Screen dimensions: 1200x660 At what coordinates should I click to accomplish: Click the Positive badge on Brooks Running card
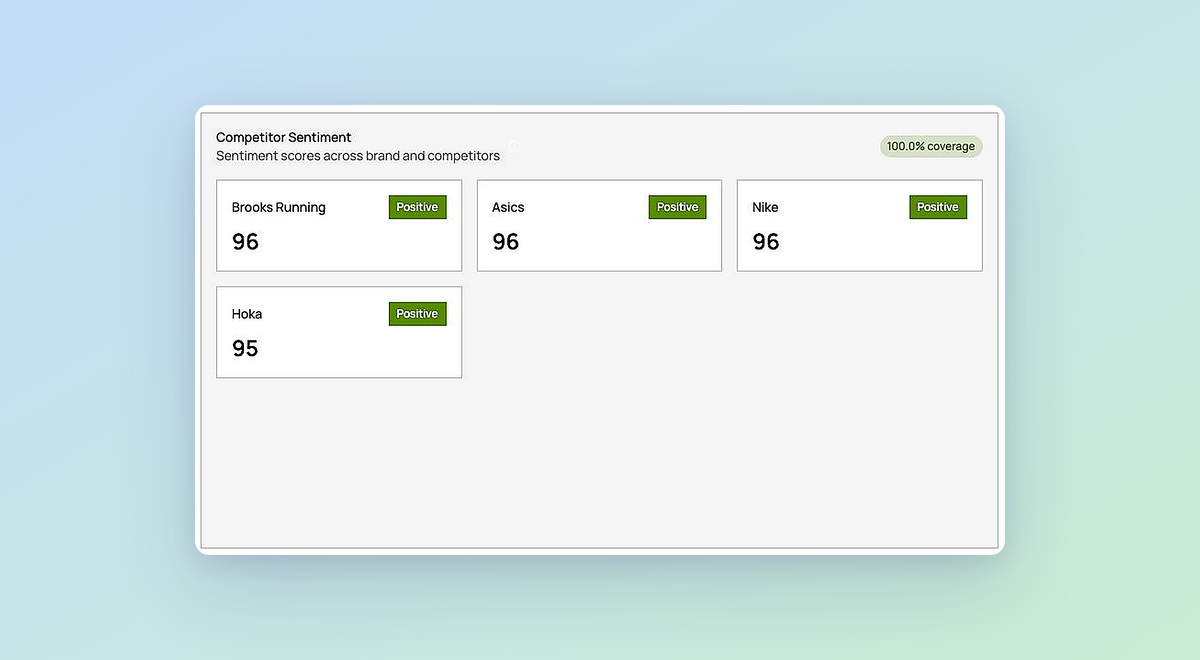click(417, 207)
